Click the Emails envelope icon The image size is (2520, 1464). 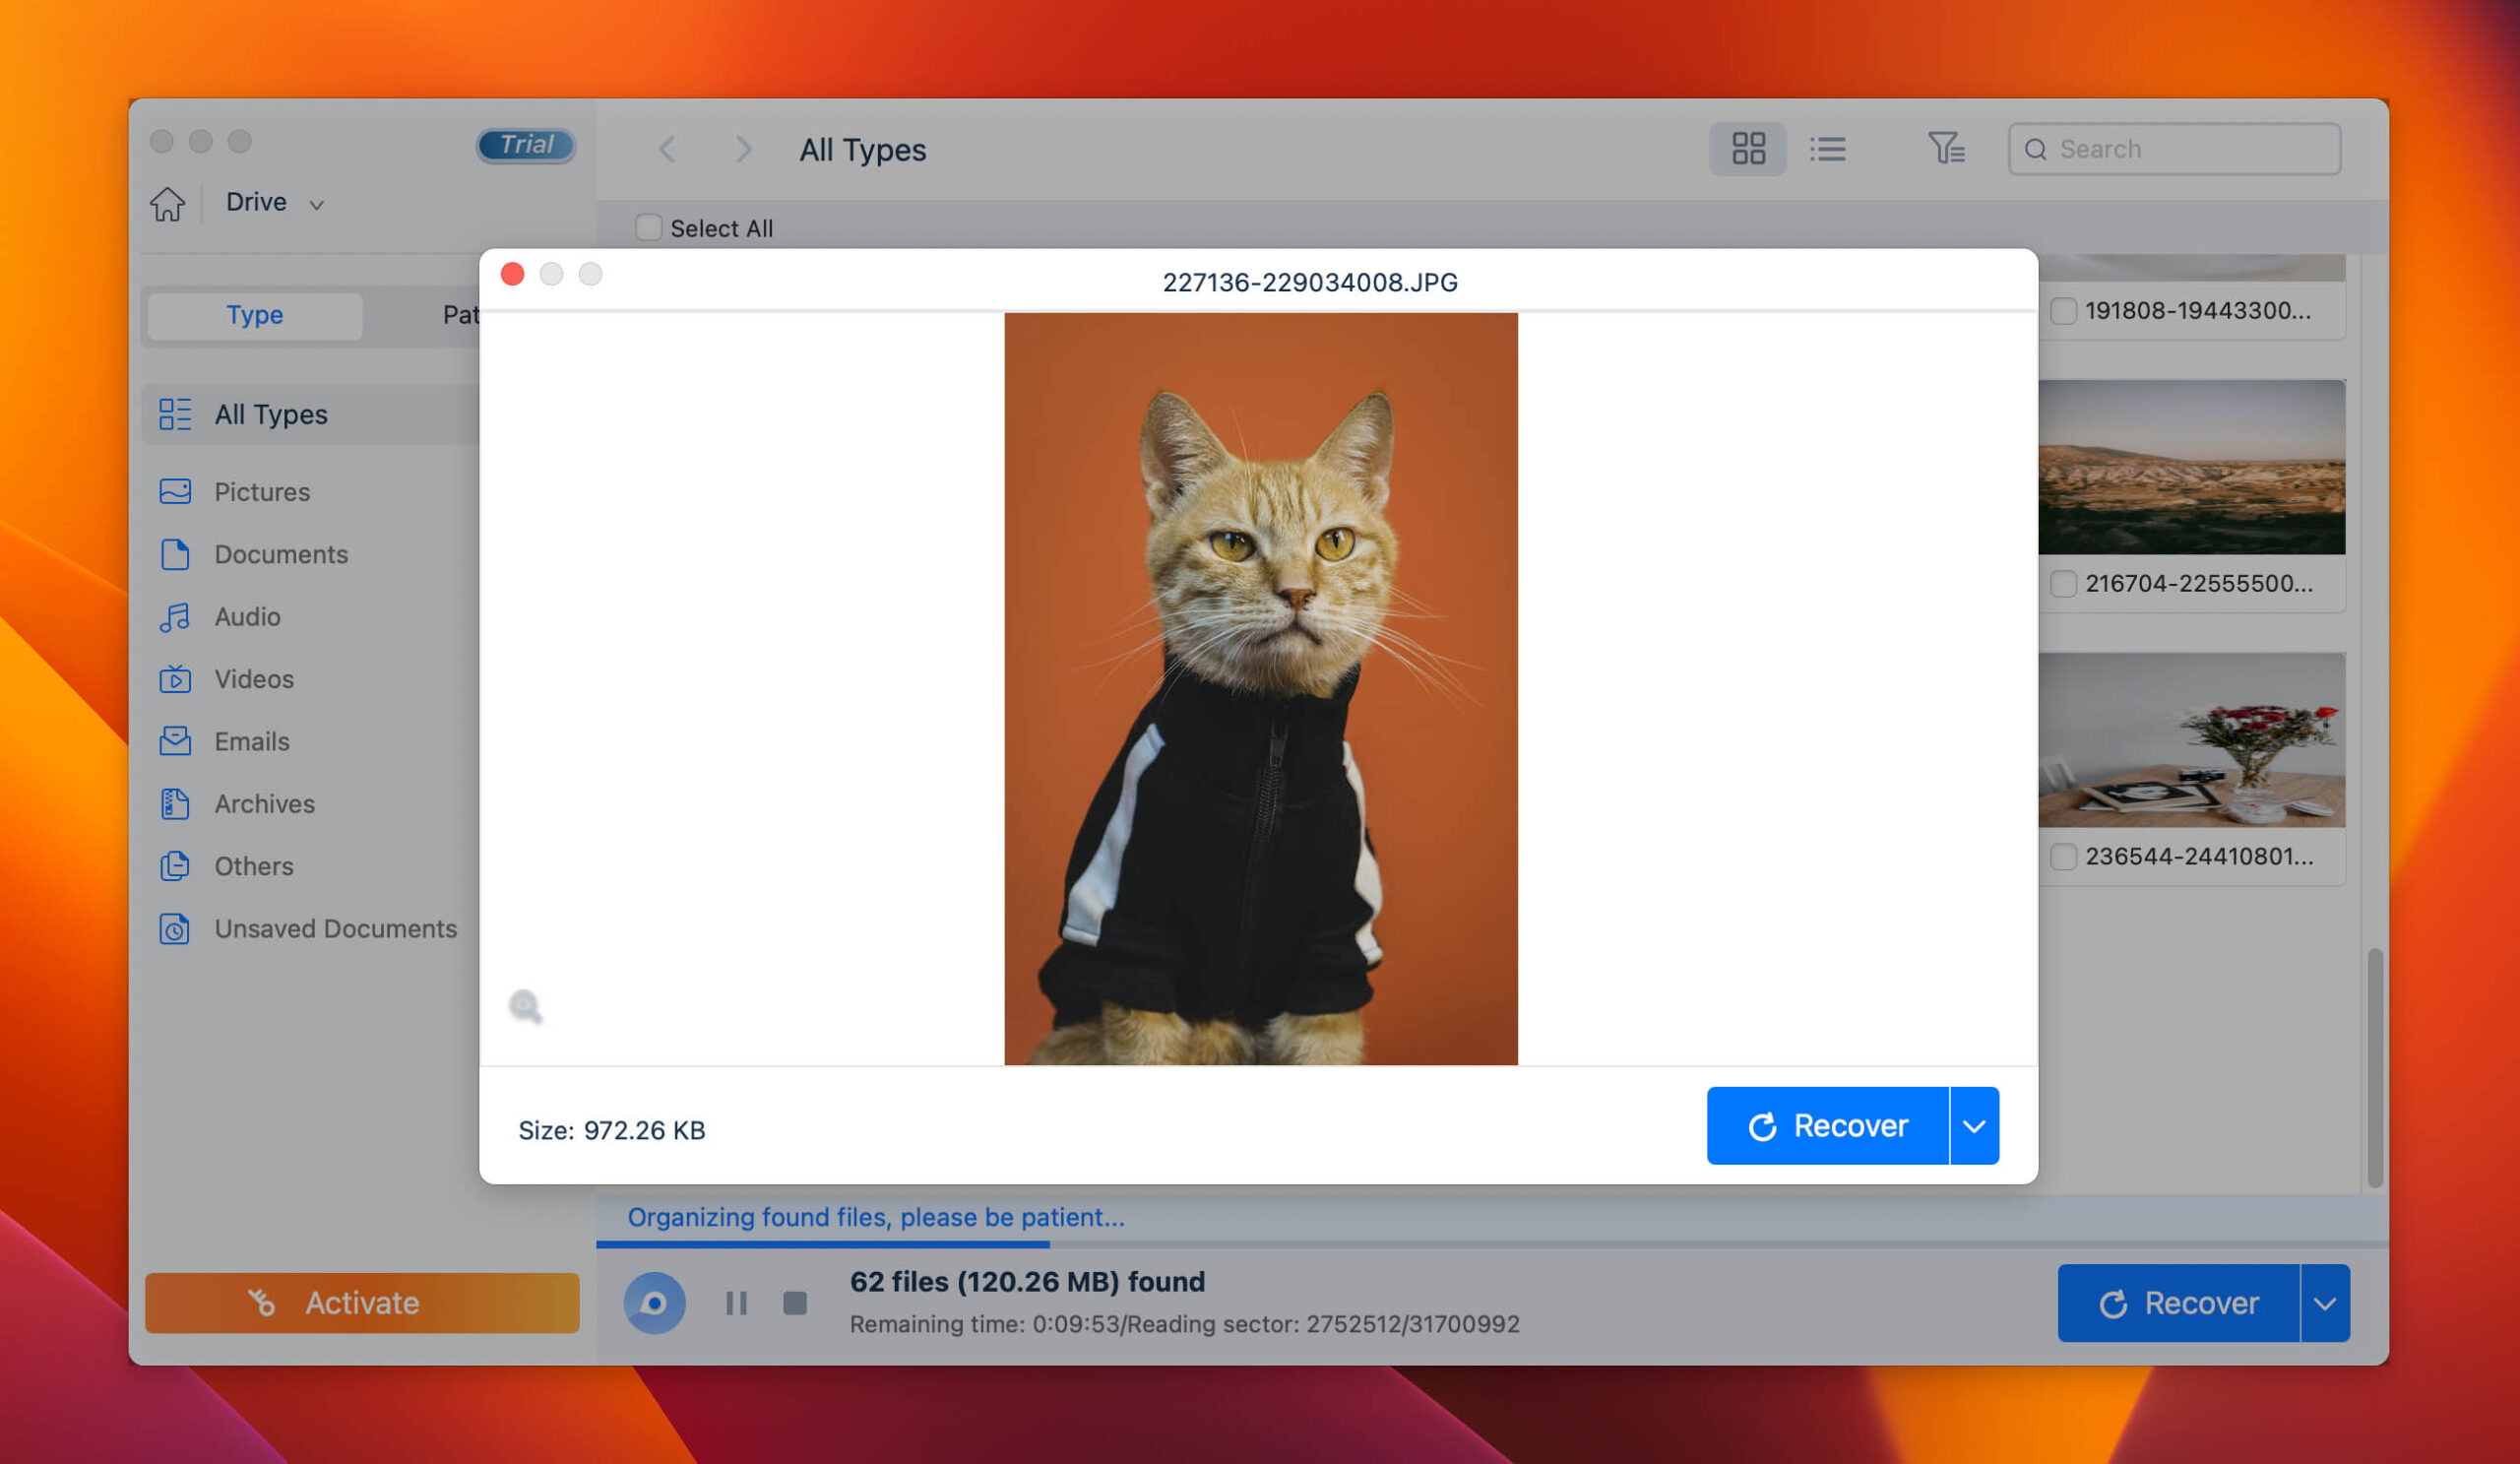click(x=175, y=741)
